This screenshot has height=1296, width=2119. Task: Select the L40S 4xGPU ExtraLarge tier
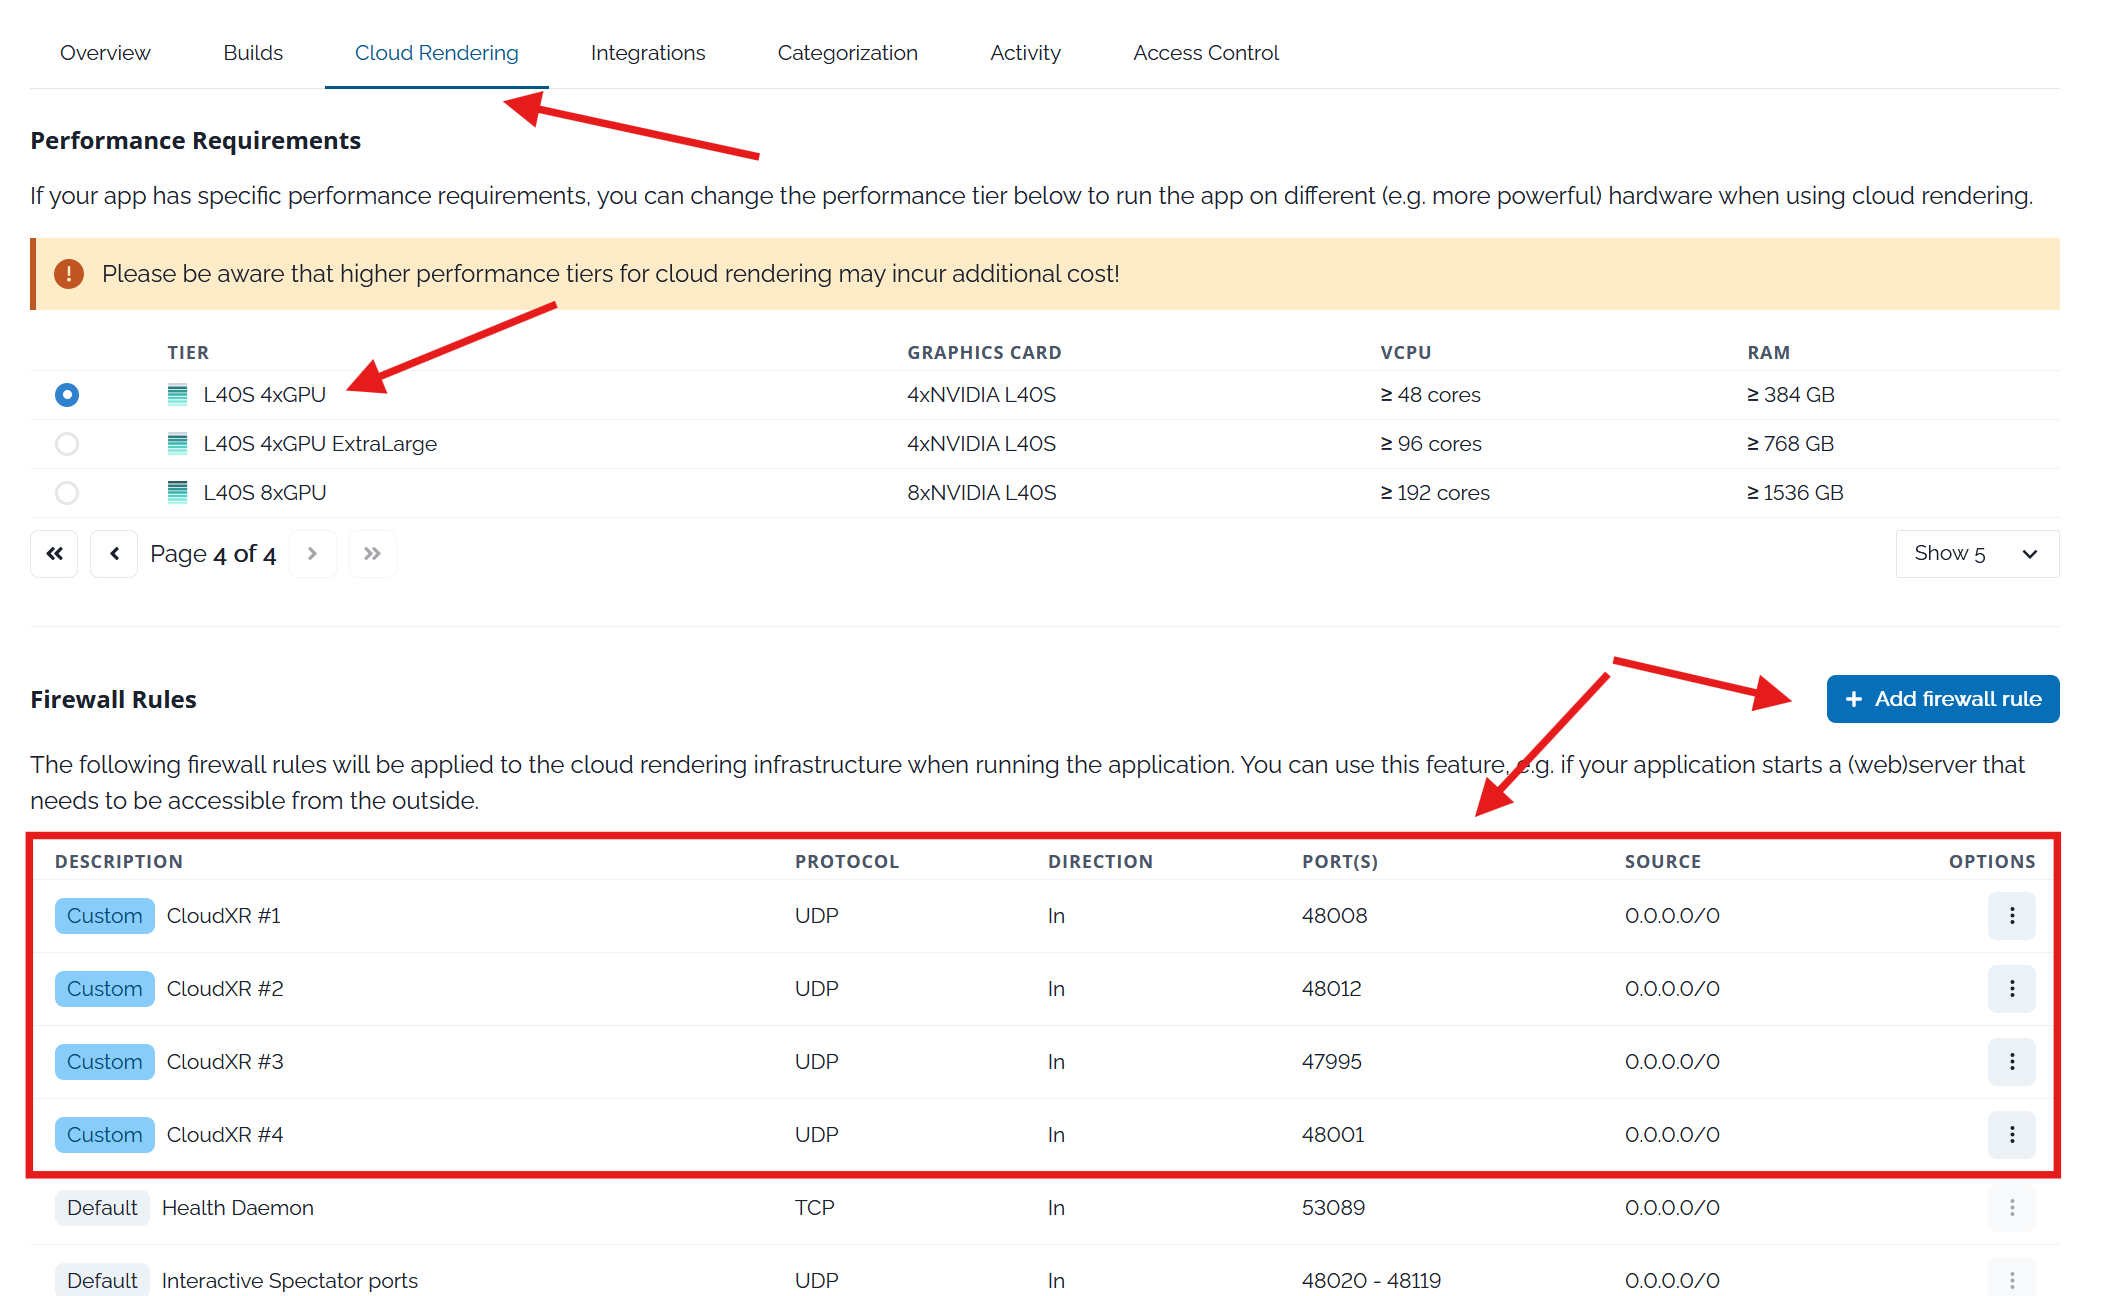[67, 444]
